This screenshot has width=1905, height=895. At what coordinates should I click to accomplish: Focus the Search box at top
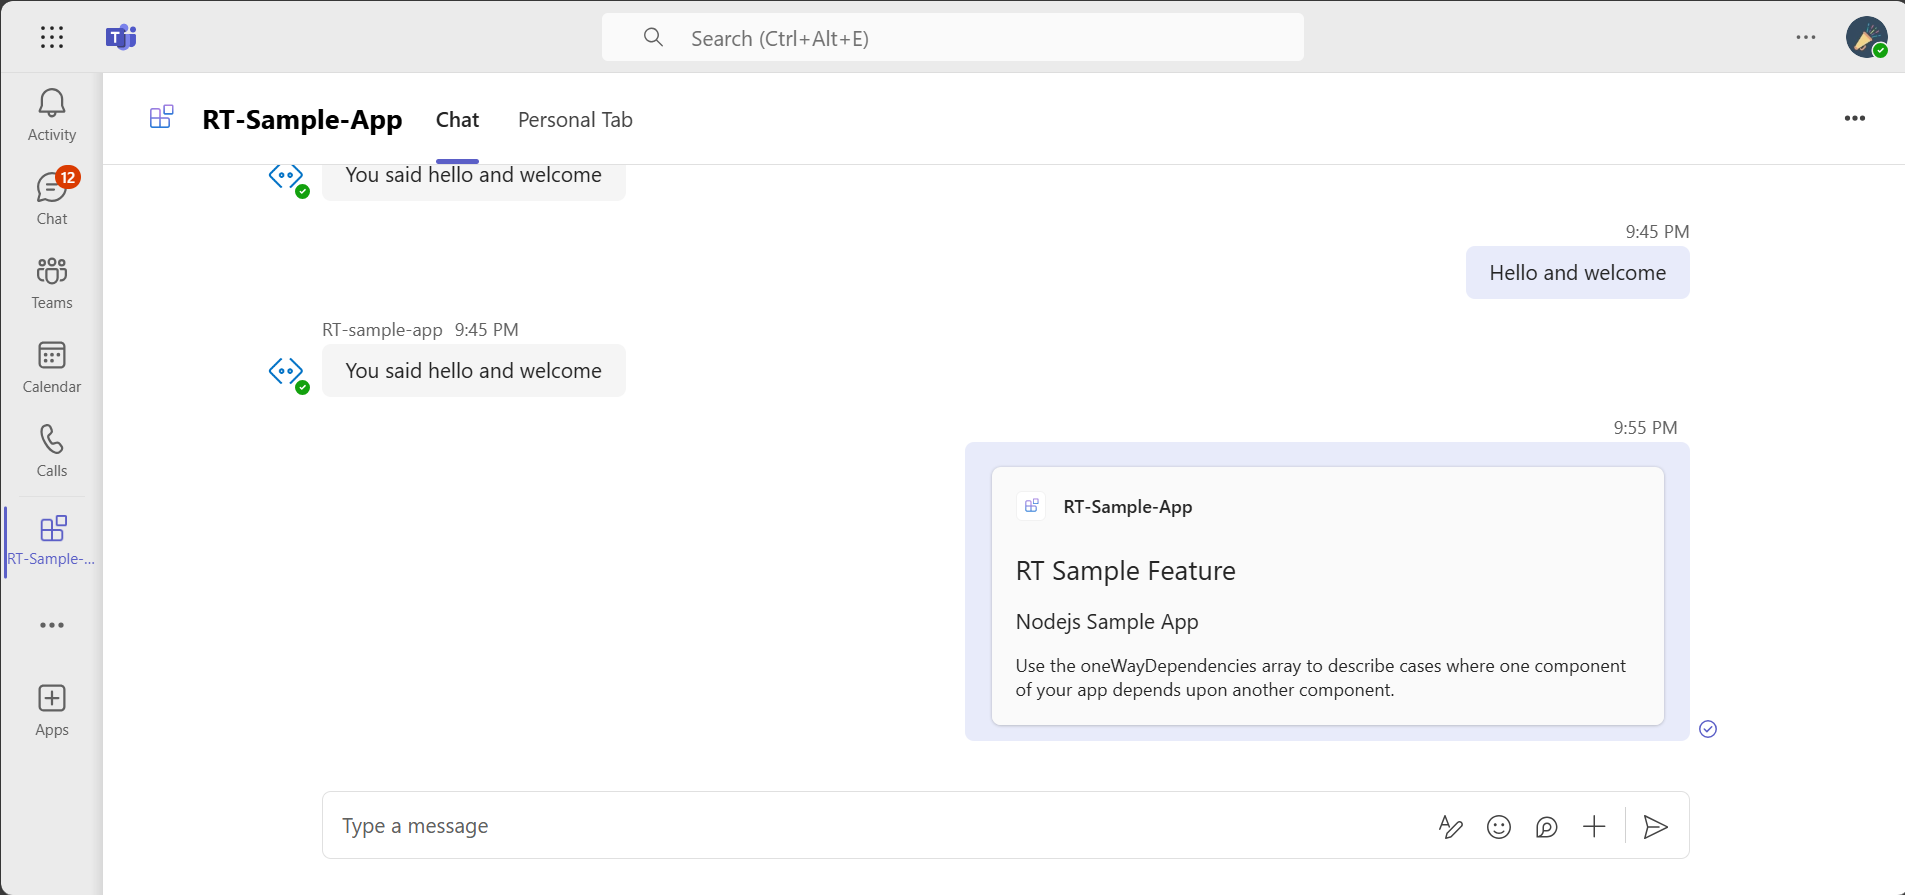click(953, 38)
